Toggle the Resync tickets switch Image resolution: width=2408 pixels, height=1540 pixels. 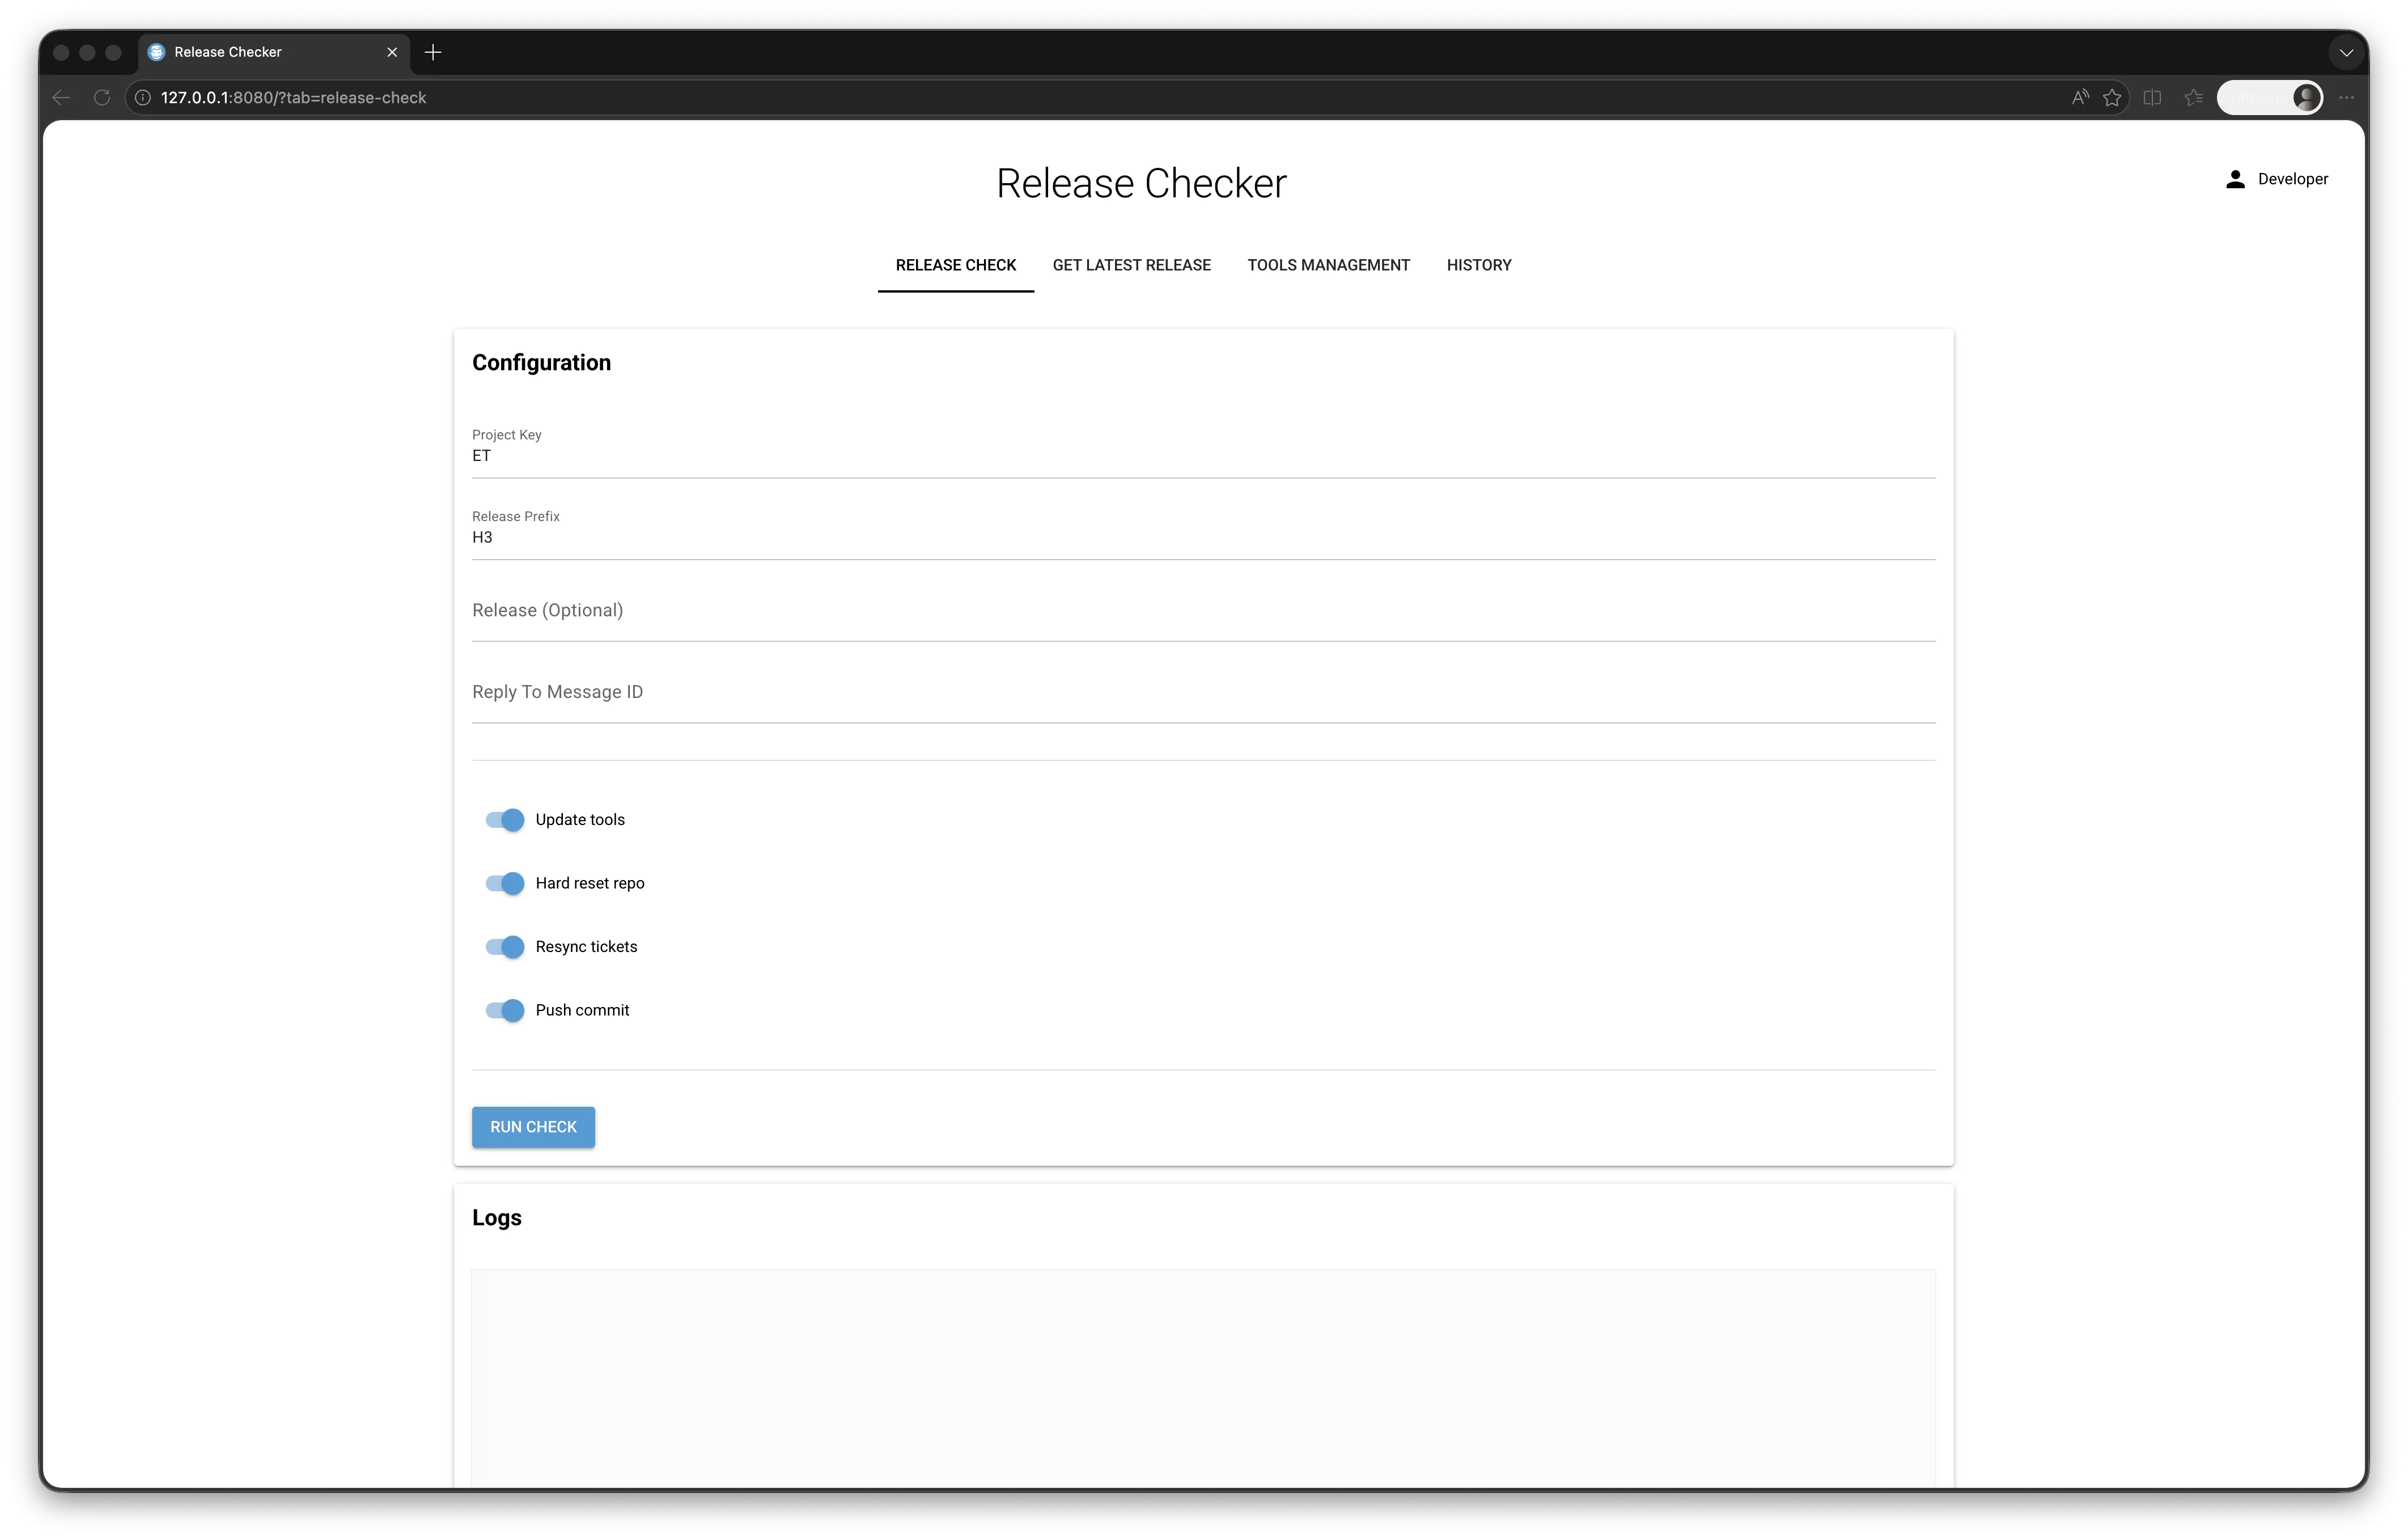tap(505, 947)
